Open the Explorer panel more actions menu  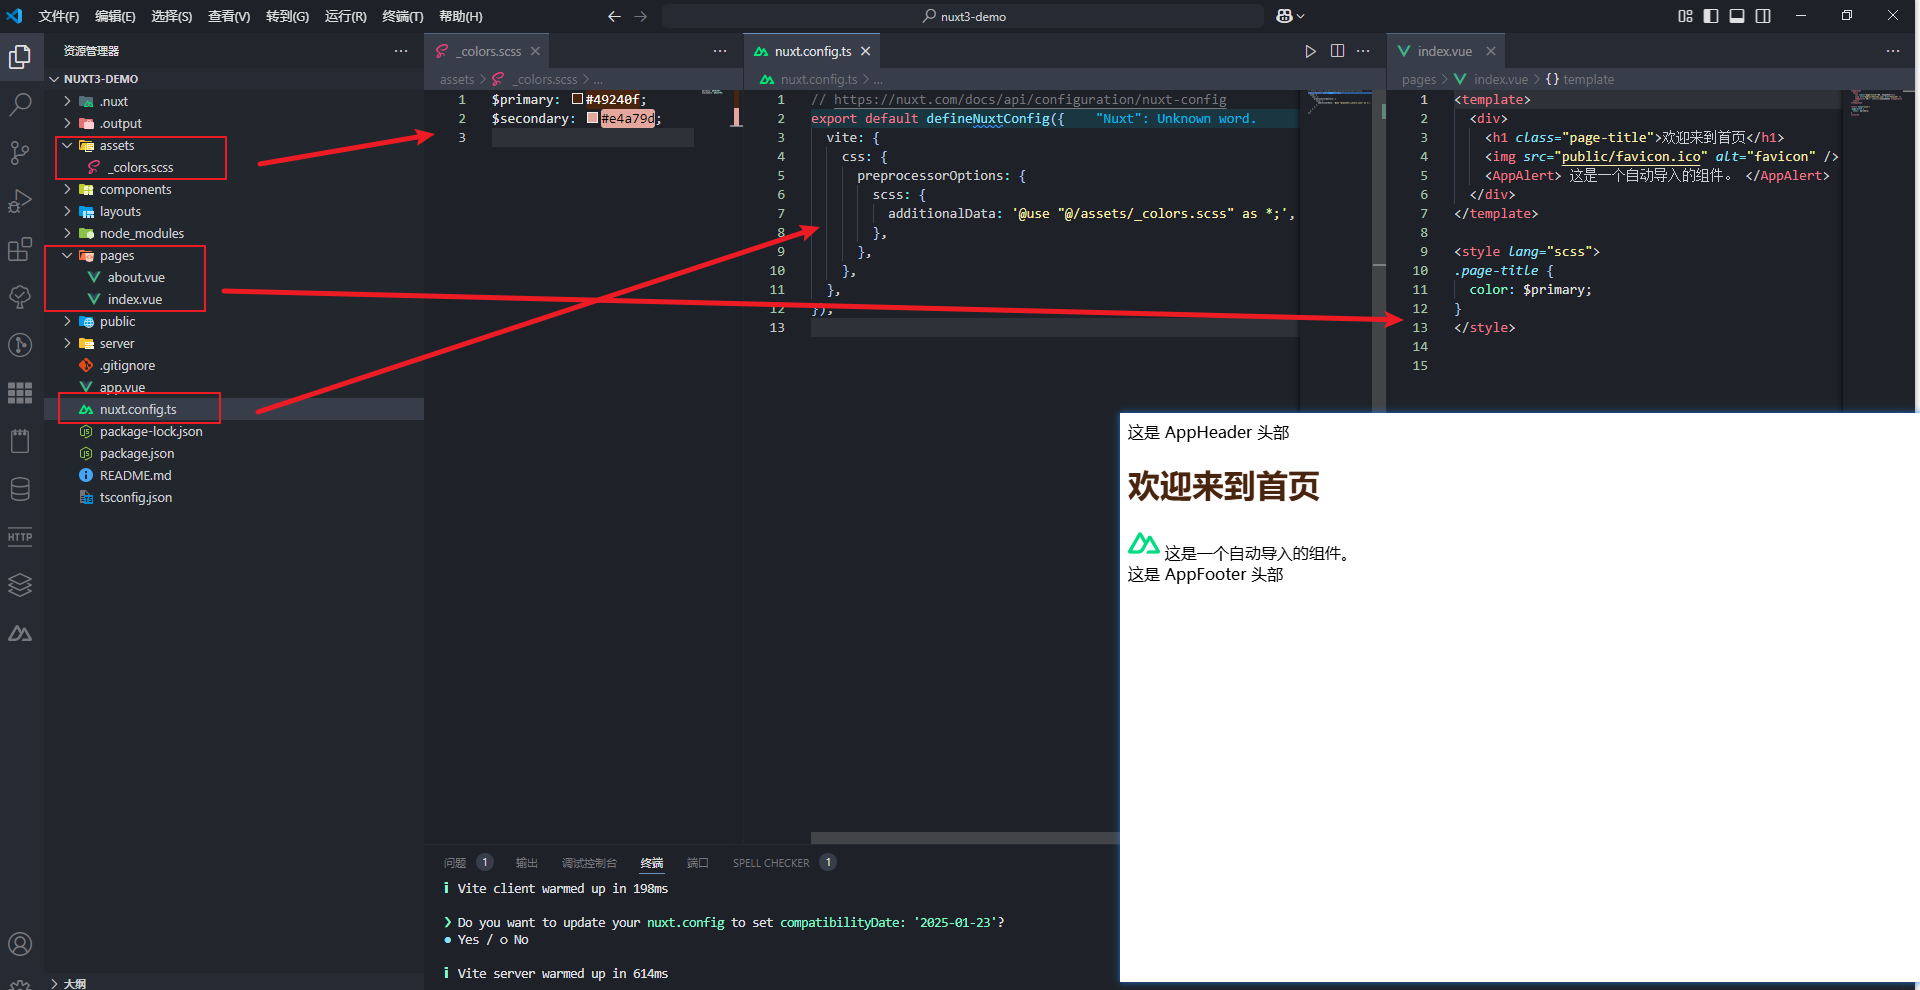click(x=401, y=51)
